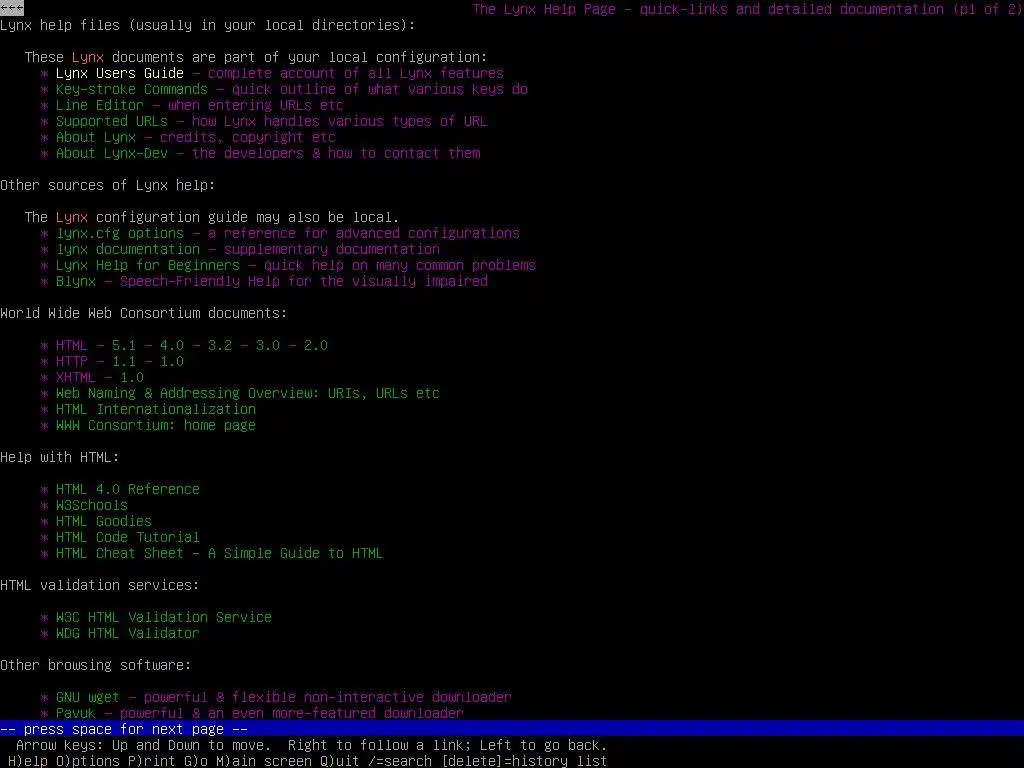The width and height of the screenshot is (1024, 768).
Task: Follow the Key-stroke Commands link
Action: click(131, 89)
